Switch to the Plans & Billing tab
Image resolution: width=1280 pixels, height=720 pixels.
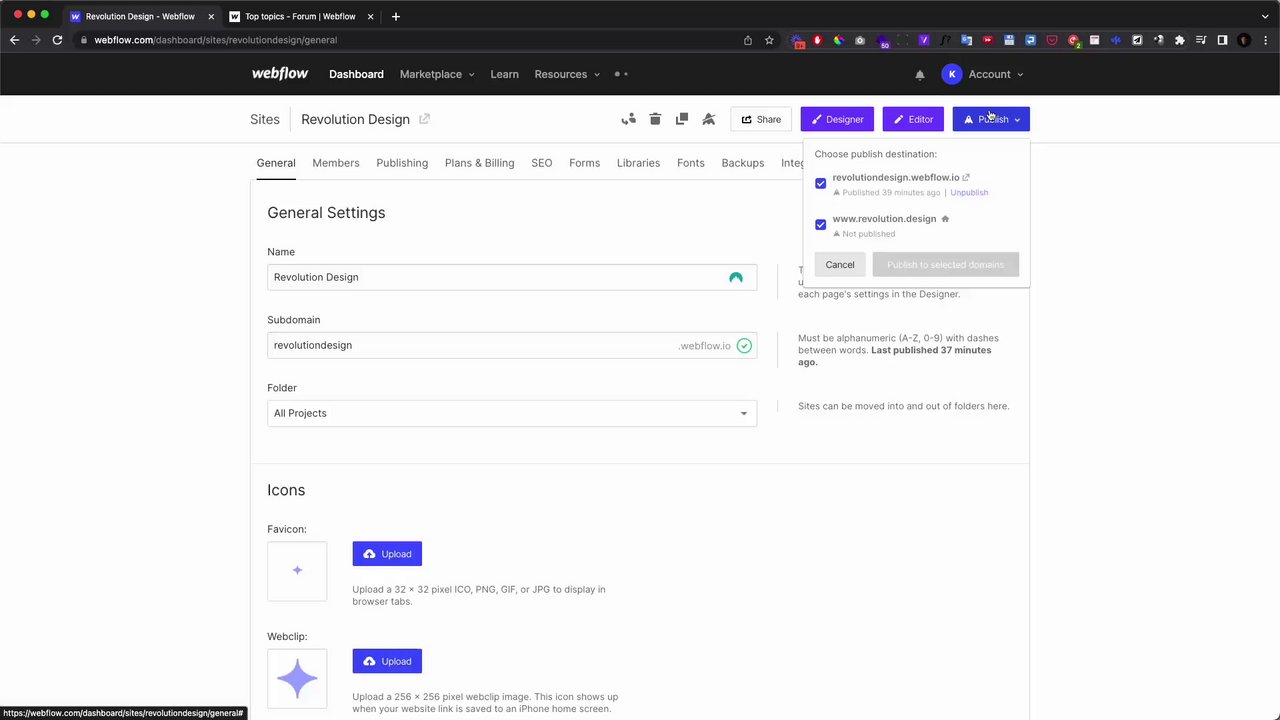[x=480, y=163]
